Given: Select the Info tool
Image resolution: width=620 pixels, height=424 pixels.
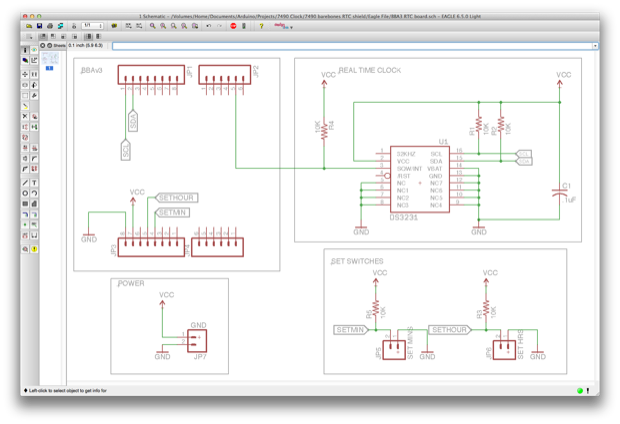Looking at the screenshot, I should pos(25,50).
